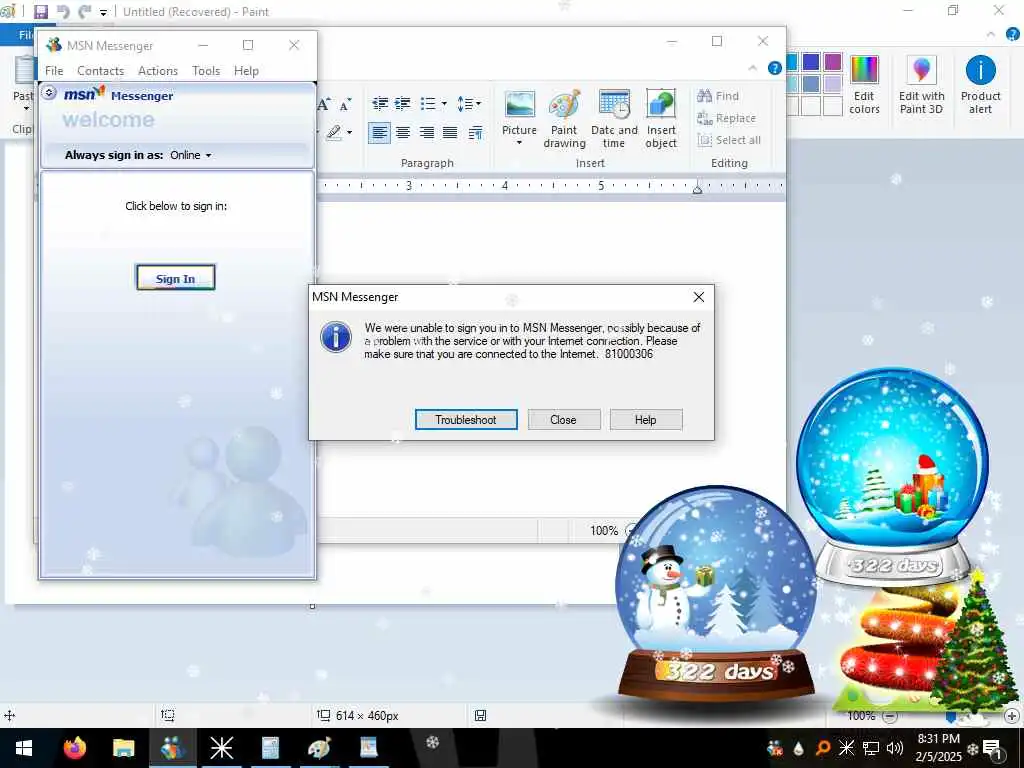Open the Tools menu in MSN Messenger
Image resolution: width=1024 pixels, height=768 pixels.
click(206, 71)
